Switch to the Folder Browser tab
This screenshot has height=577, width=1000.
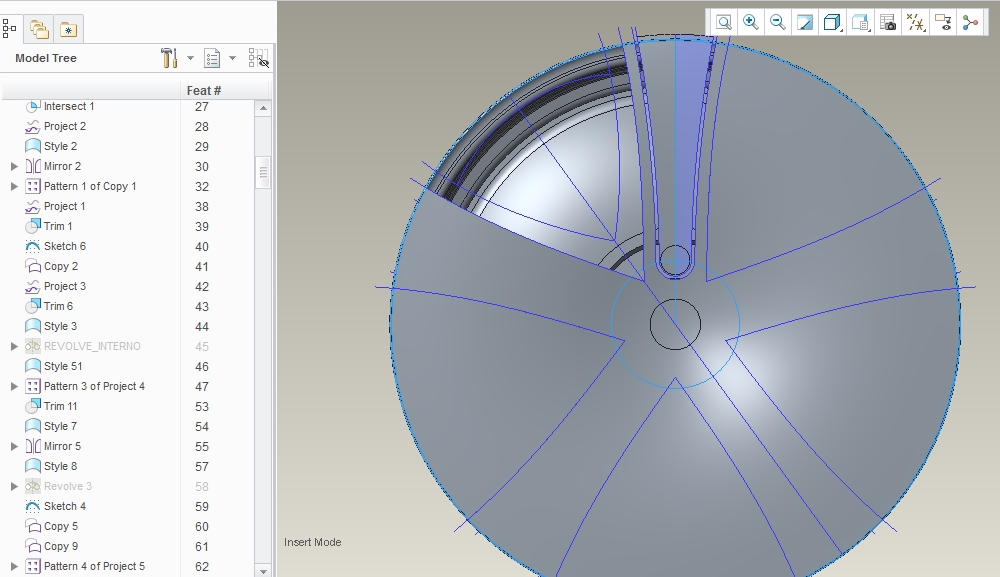[40, 29]
